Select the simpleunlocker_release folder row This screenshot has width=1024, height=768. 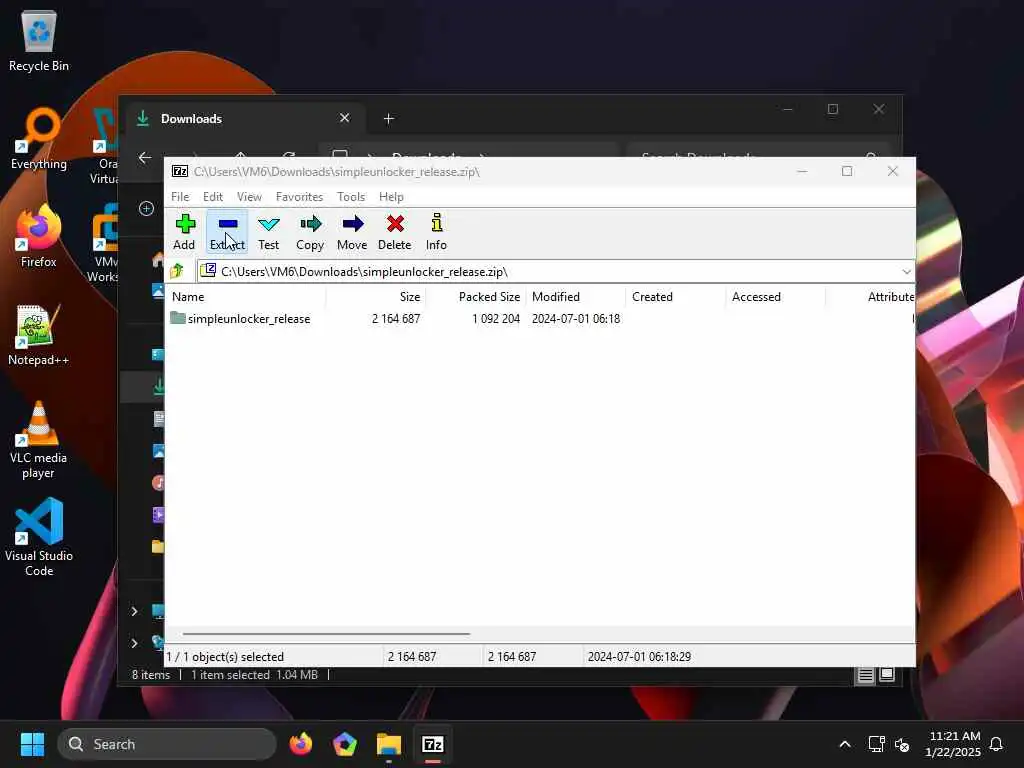539,319
